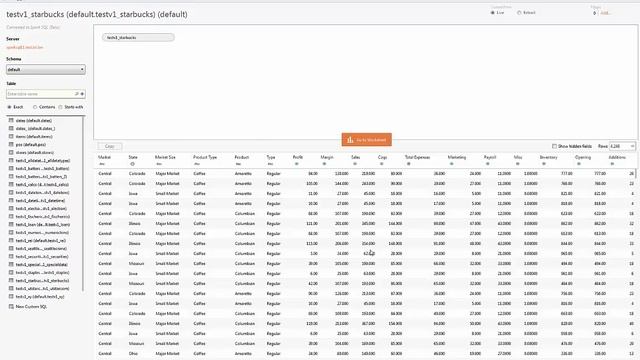The height and width of the screenshot is (360, 640).
Task: Select the testv1 seattlecrime table entry
Action: 41,248
